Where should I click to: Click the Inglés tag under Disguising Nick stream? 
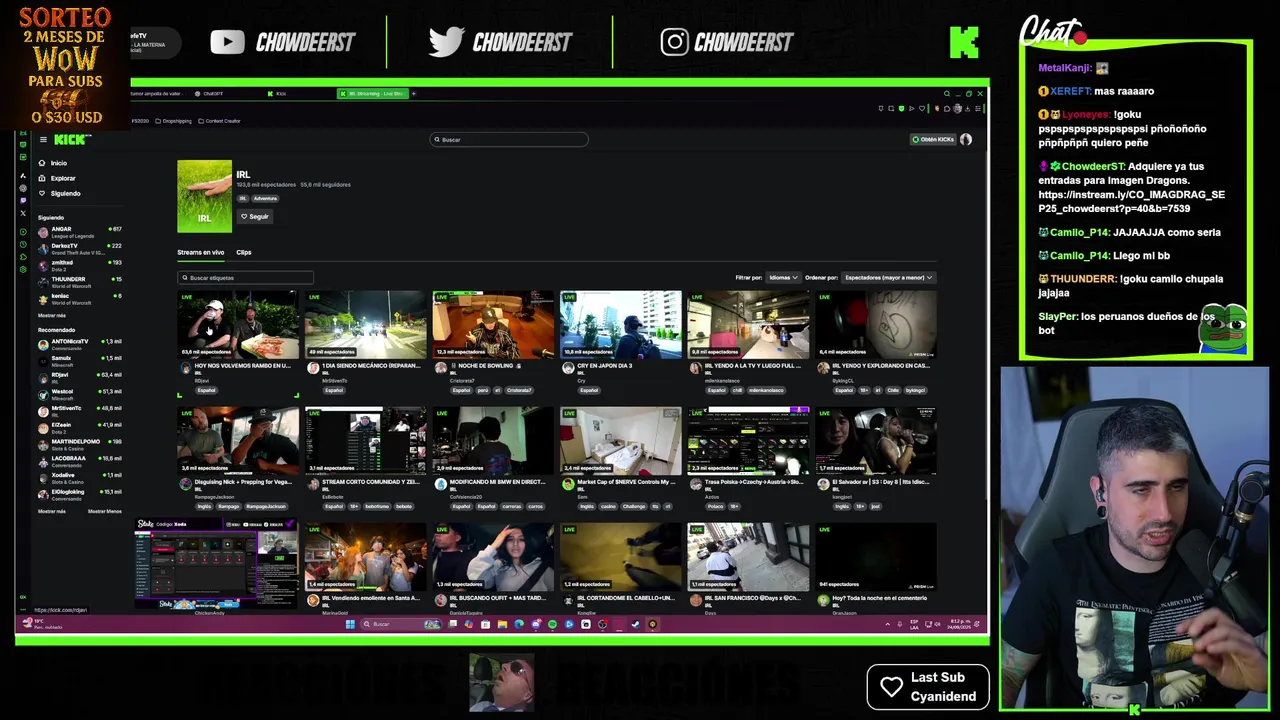[x=204, y=506]
